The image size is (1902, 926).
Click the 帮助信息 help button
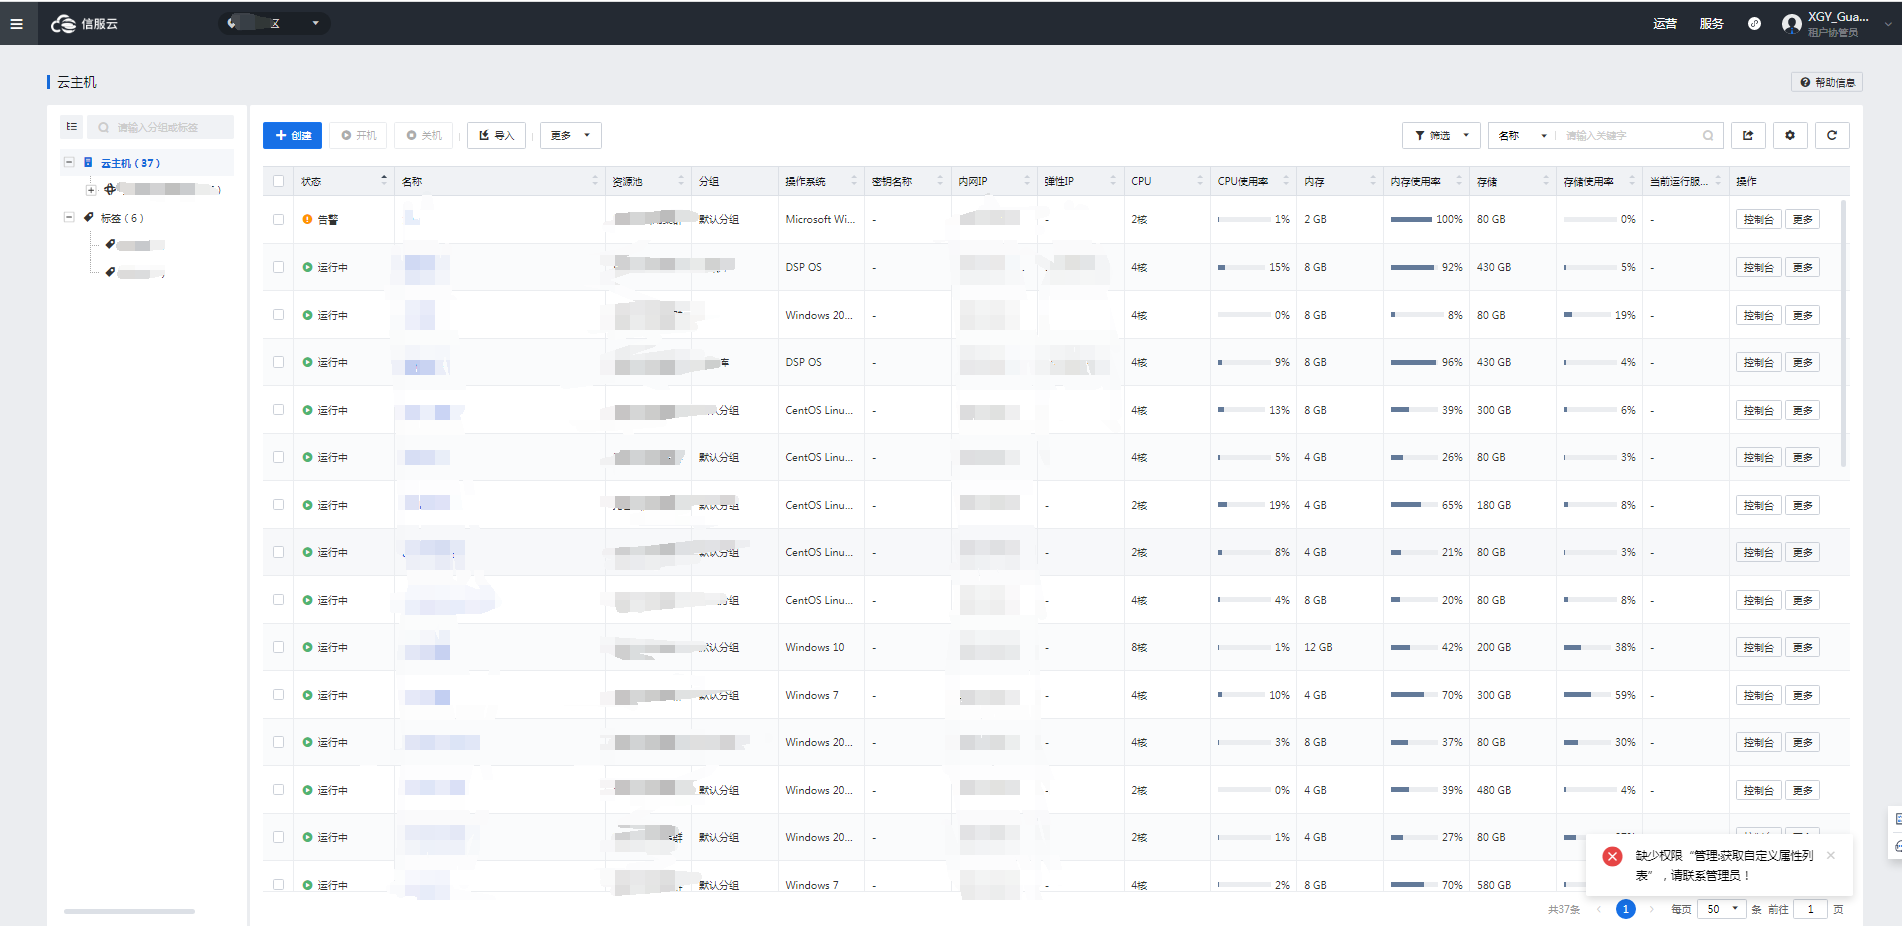tap(1827, 83)
